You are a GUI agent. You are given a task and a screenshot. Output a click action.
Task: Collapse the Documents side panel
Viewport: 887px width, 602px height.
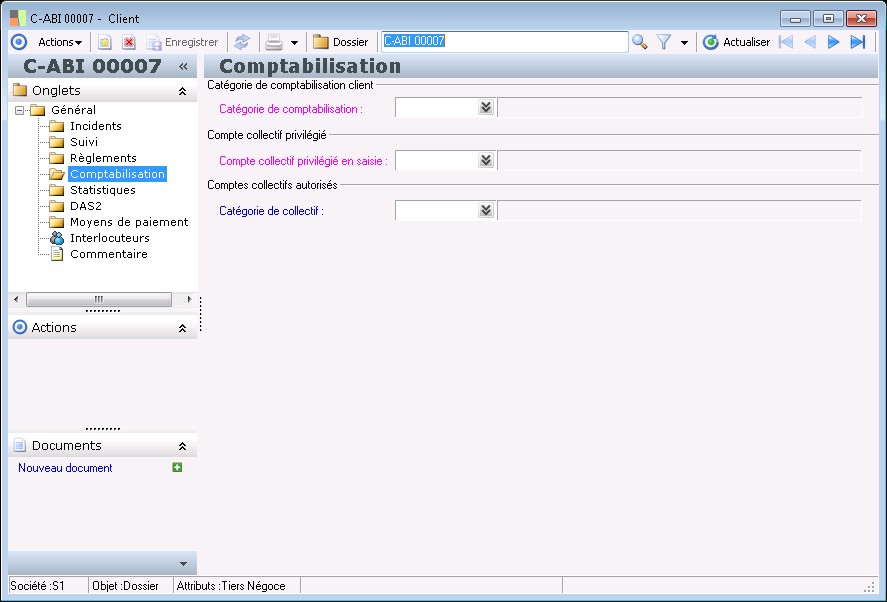click(183, 446)
